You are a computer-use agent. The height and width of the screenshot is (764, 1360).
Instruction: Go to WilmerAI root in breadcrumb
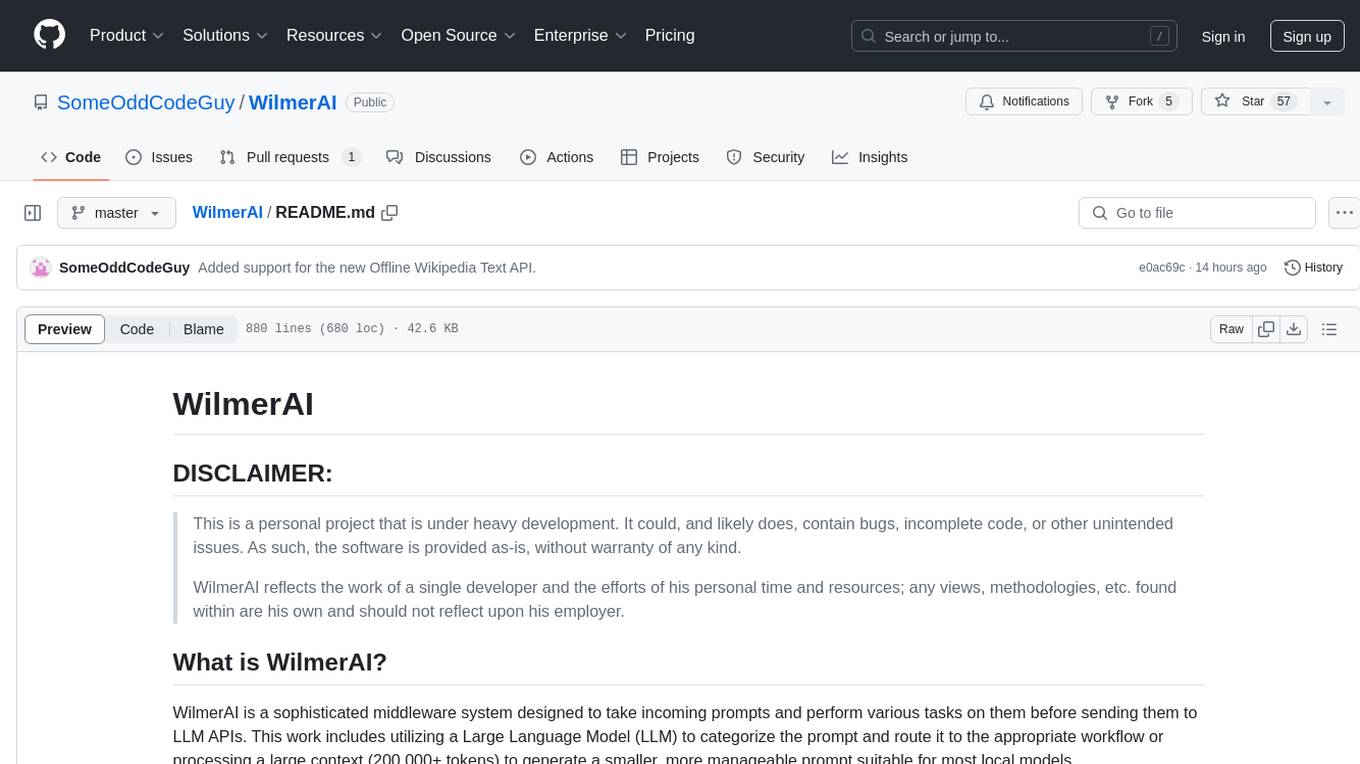(x=227, y=212)
